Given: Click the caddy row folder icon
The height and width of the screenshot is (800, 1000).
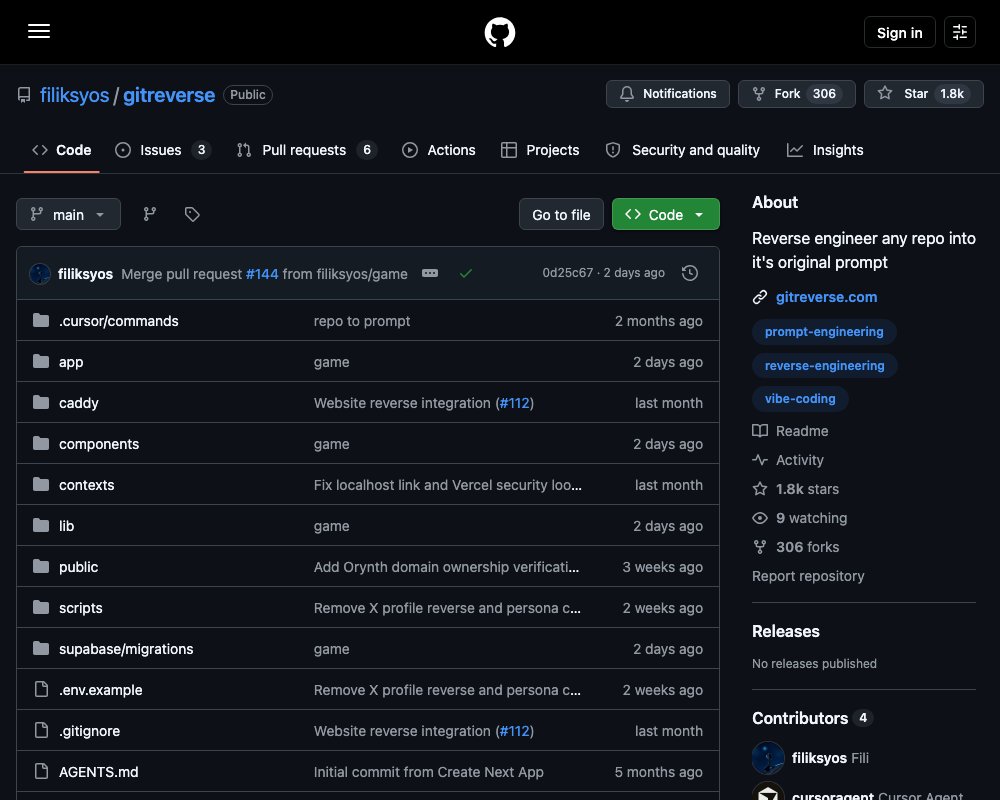Looking at the screenshot, I should click(41, 403).
